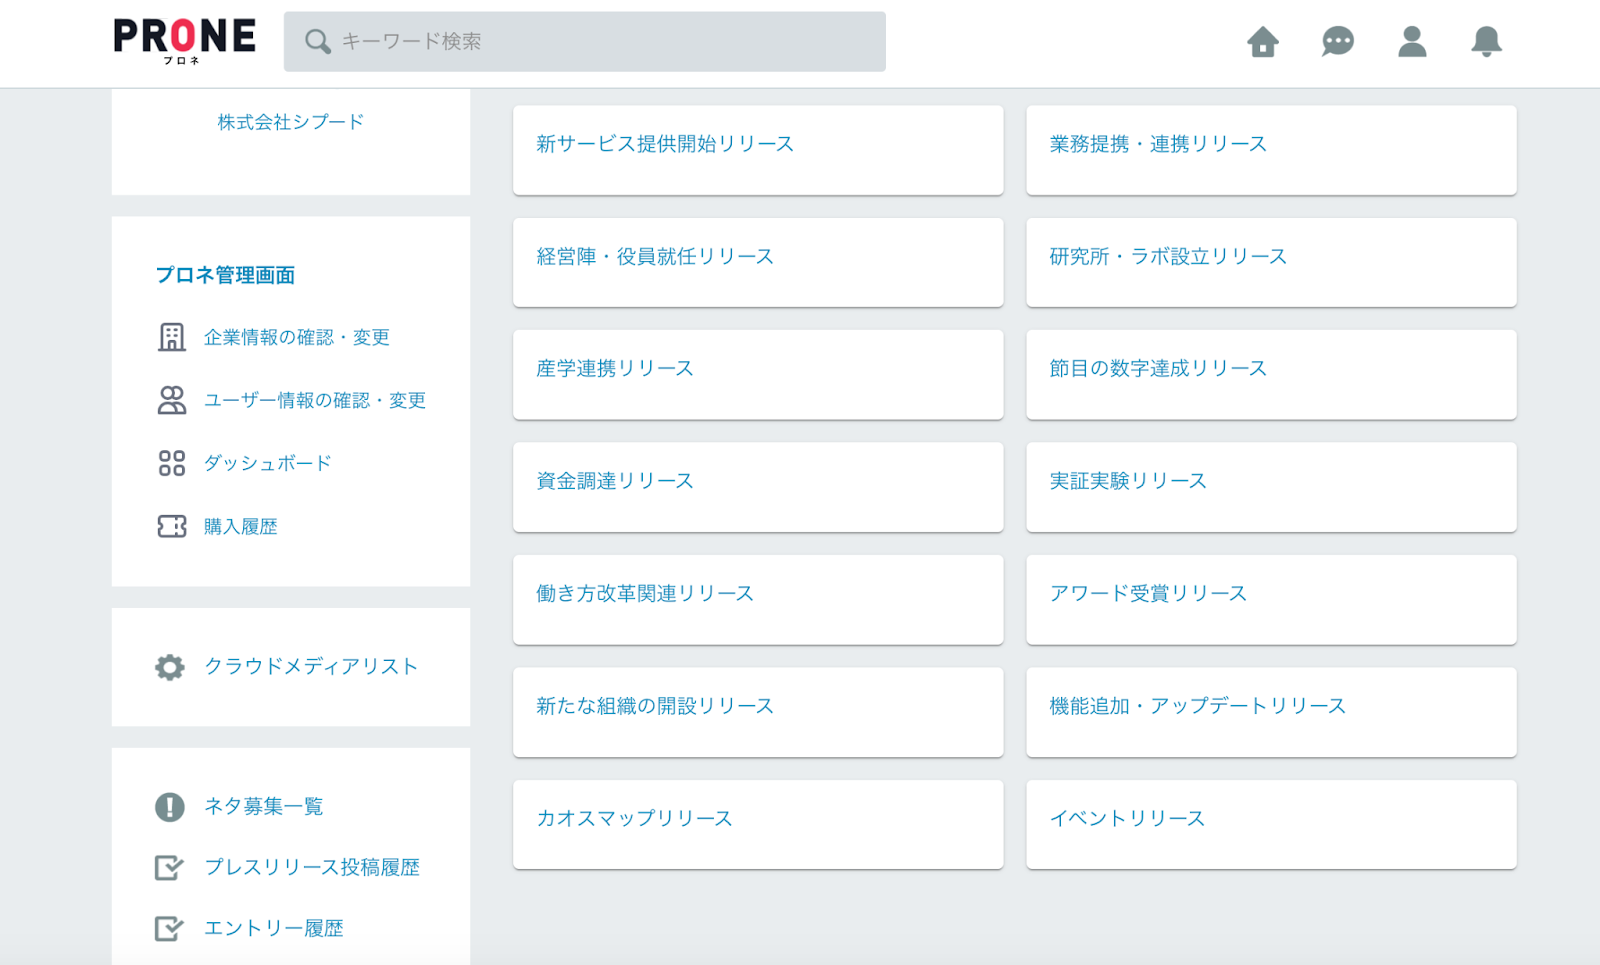Click the exclamation icon for ネタ募集一覧
This screenshot has height=965, width=1600.
(170, 807)
